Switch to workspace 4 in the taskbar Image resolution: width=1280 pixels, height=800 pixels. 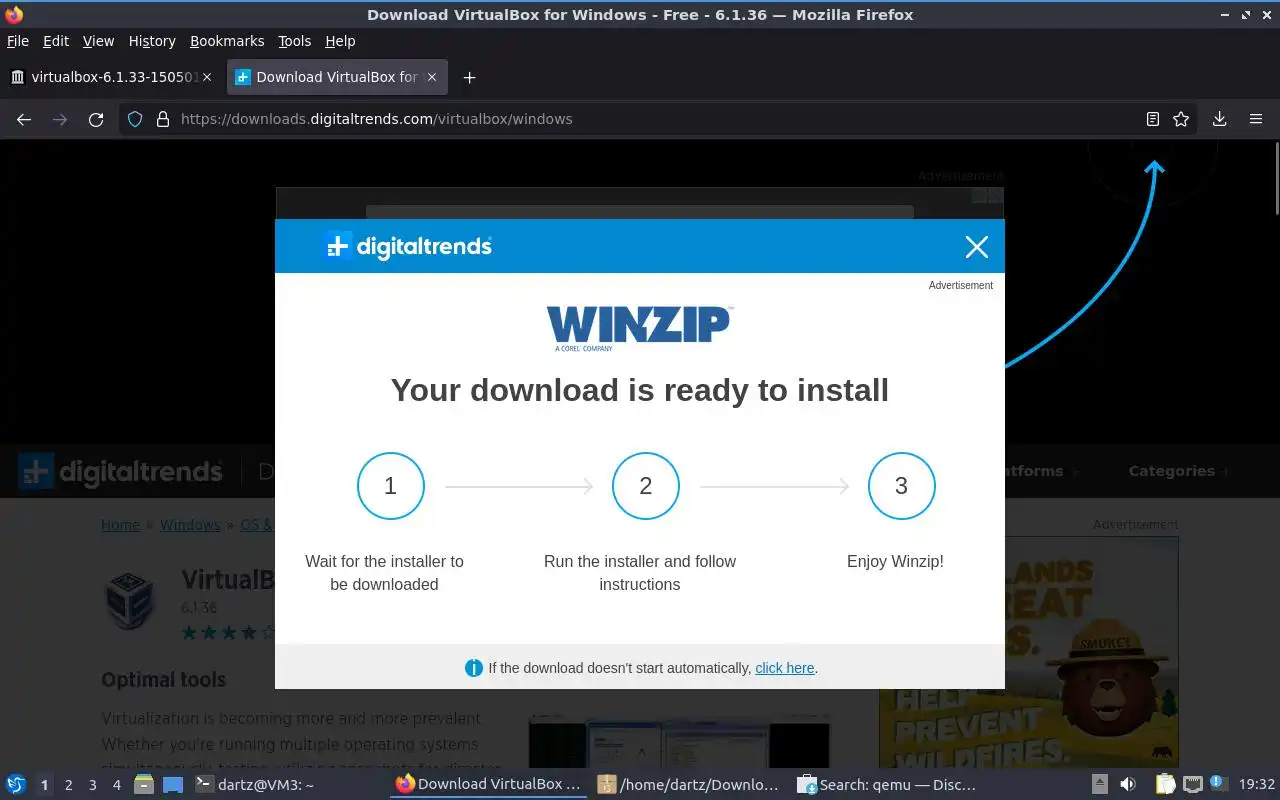point(116,785)
